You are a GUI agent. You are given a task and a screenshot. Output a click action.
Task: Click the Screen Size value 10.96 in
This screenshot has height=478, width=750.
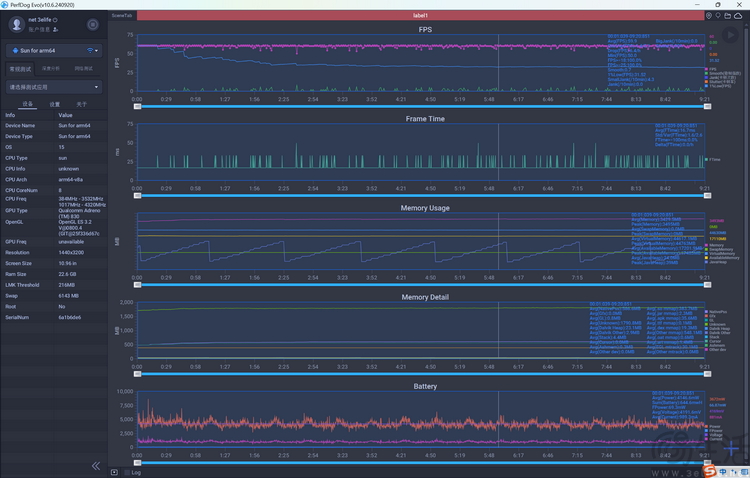point(68,263)
